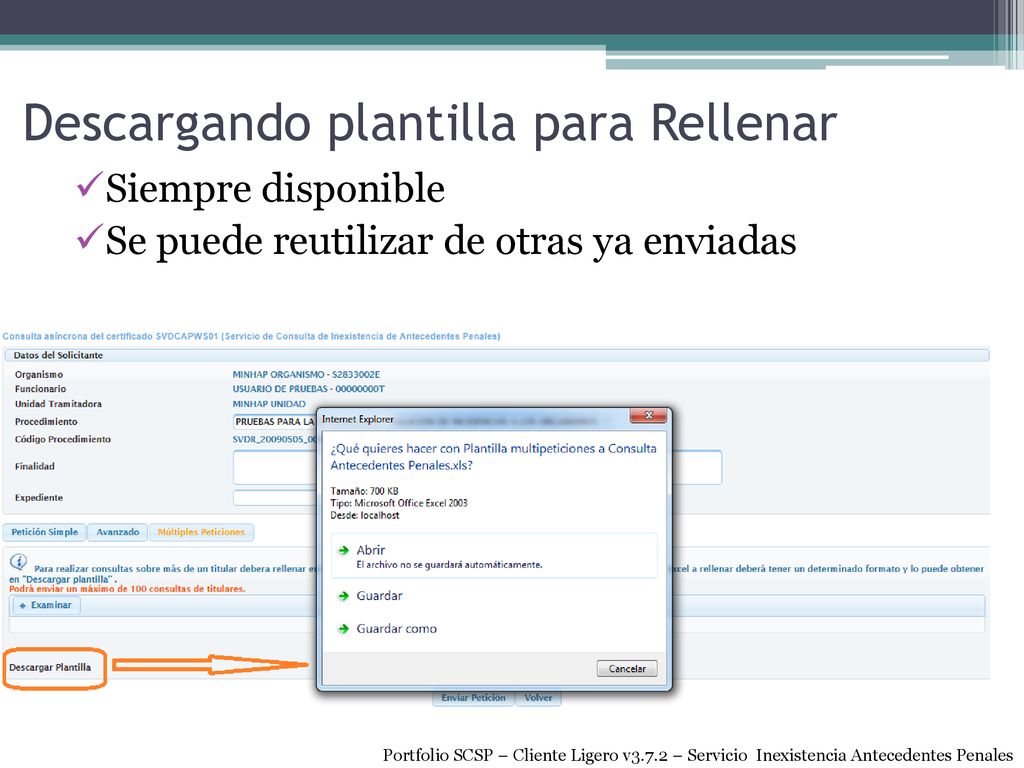
Task: Select the Múltiples Peticiones tab
Action: (x=201, y=532)
